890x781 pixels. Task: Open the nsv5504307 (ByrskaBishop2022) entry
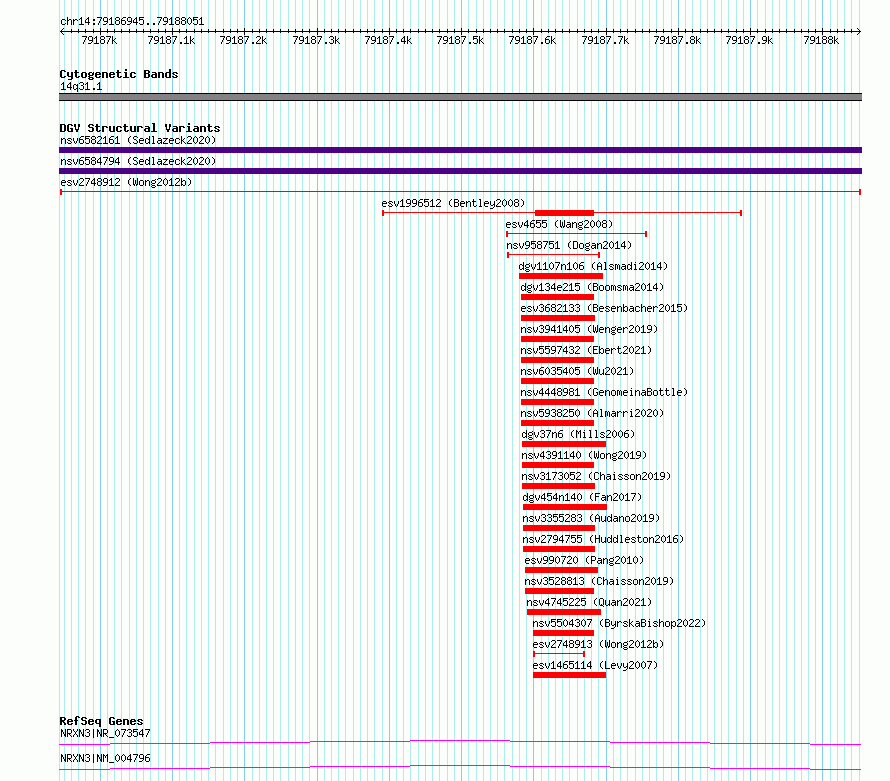[x=619, y=623]
